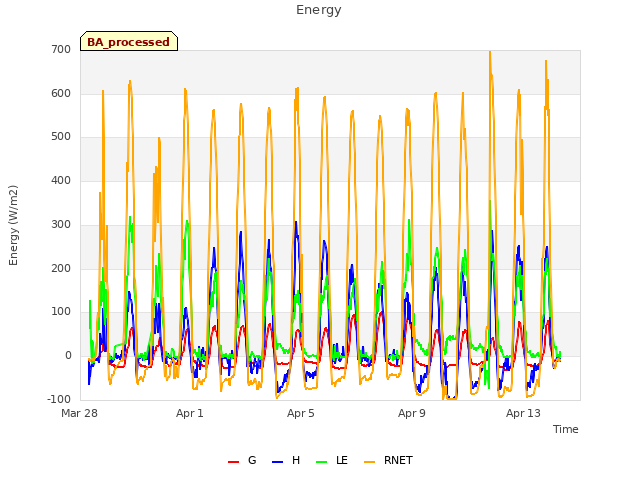The height and width of the screenshot is (480, 640).
Task: Click the 0 y-axis tick label
Action: coord(68,356)
